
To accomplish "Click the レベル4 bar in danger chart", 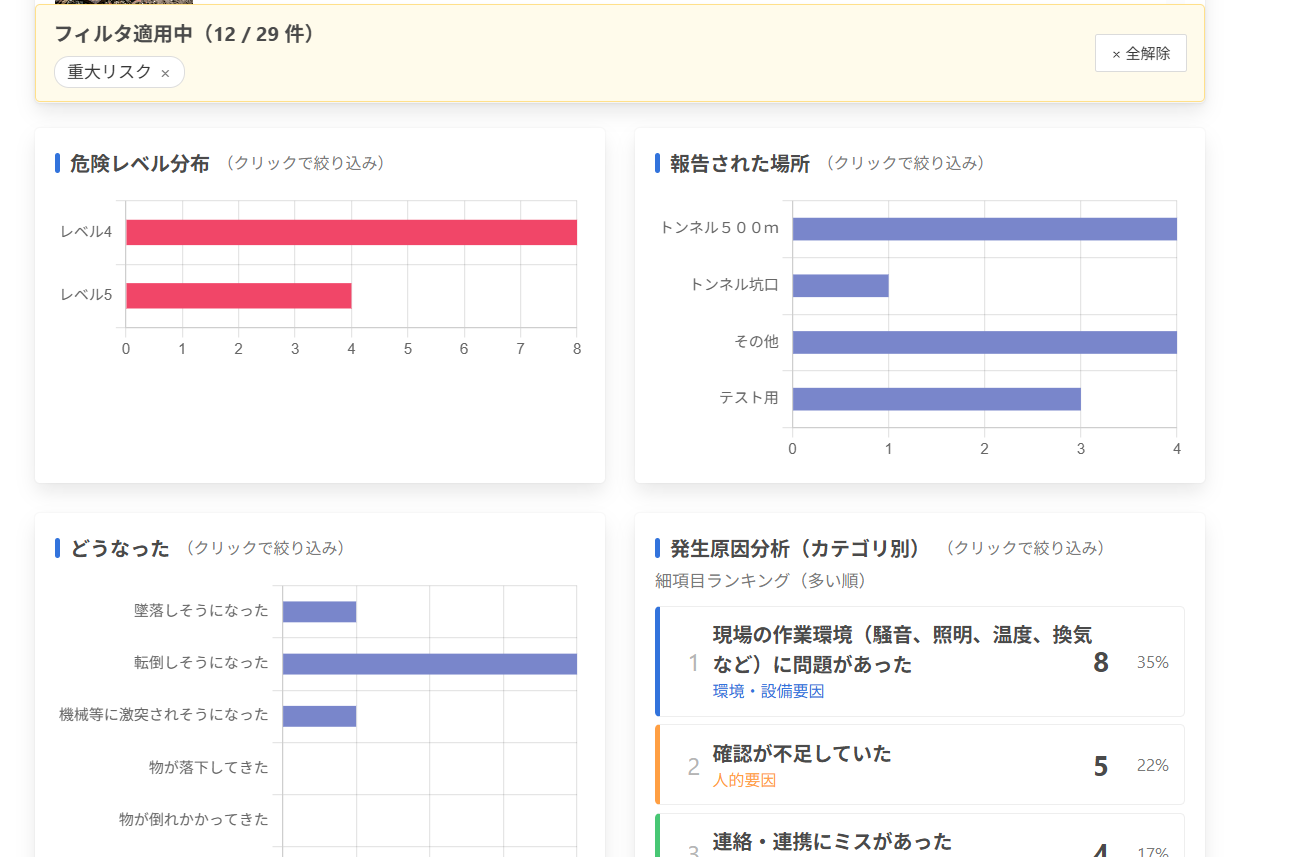I will pyautogui.click(x=351, y=232).
